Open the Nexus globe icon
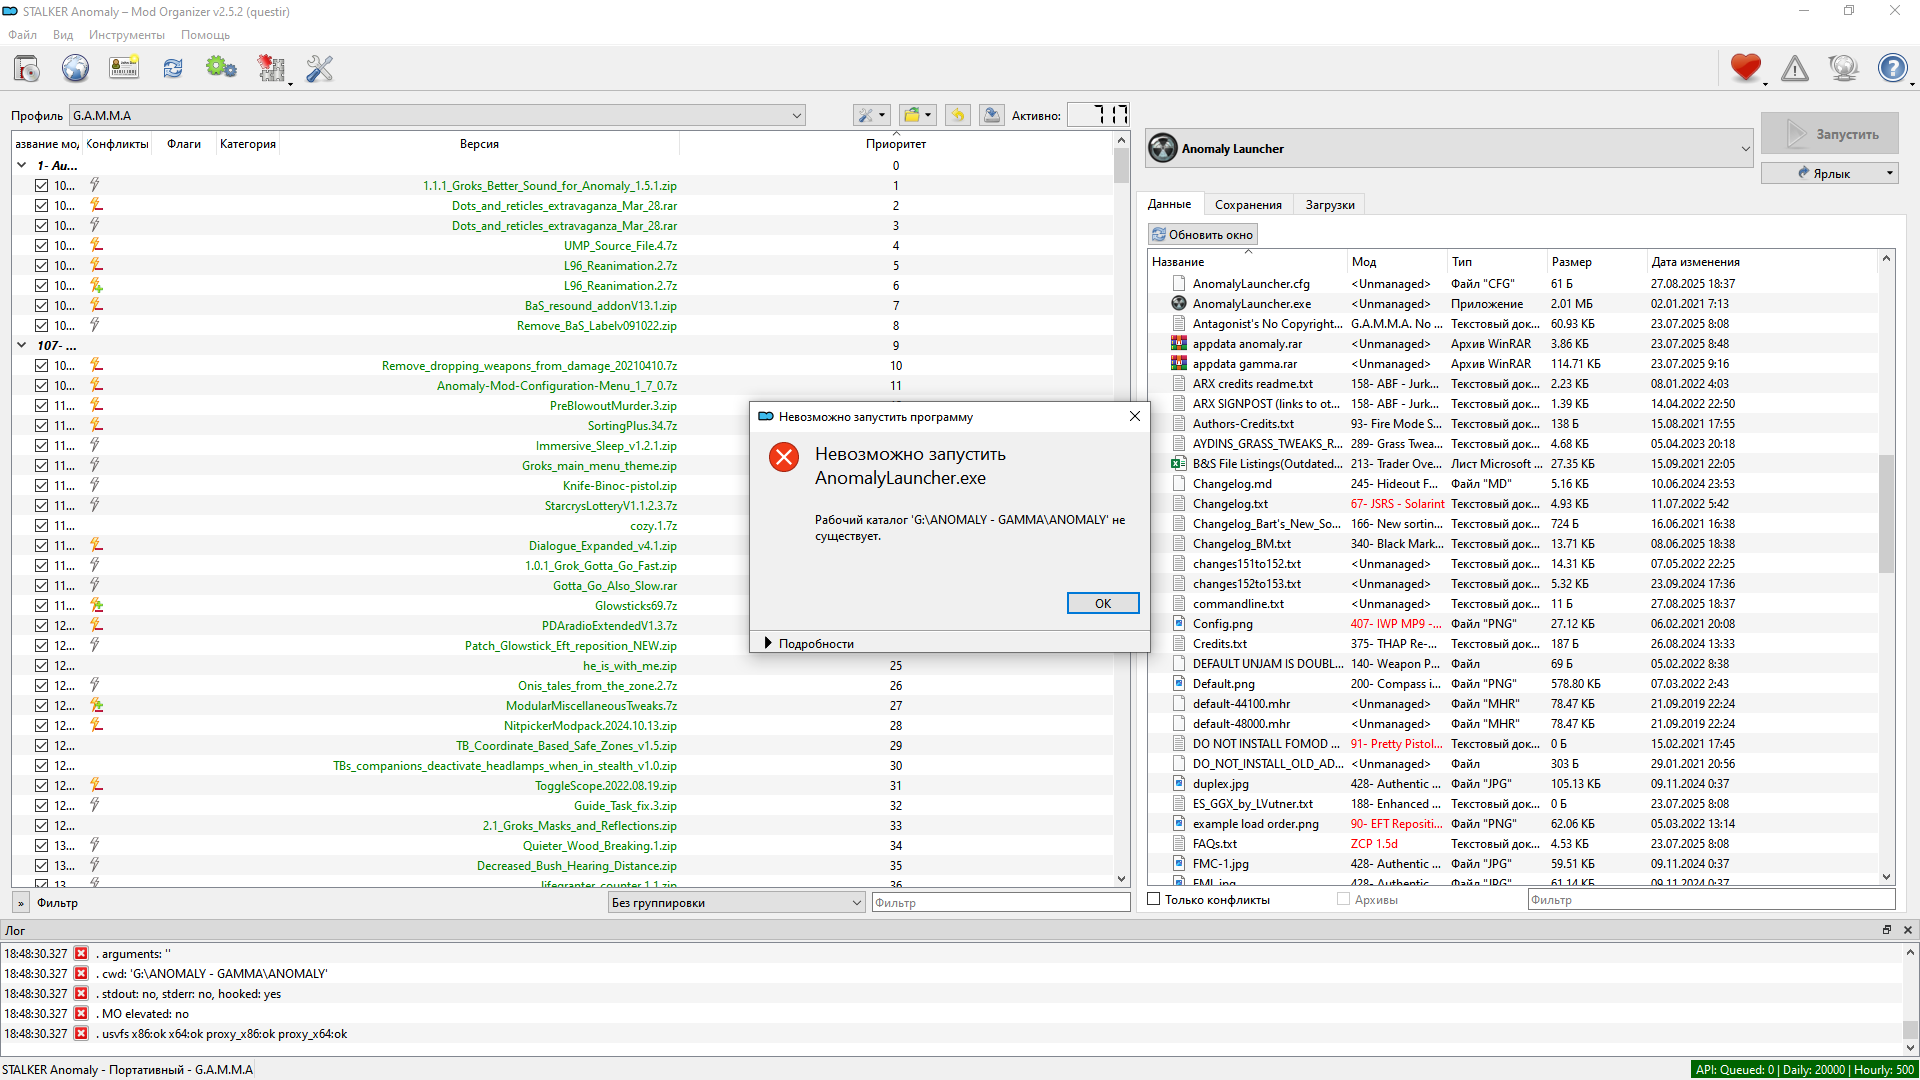The image size is (1920, 1080). pos(75,69)
